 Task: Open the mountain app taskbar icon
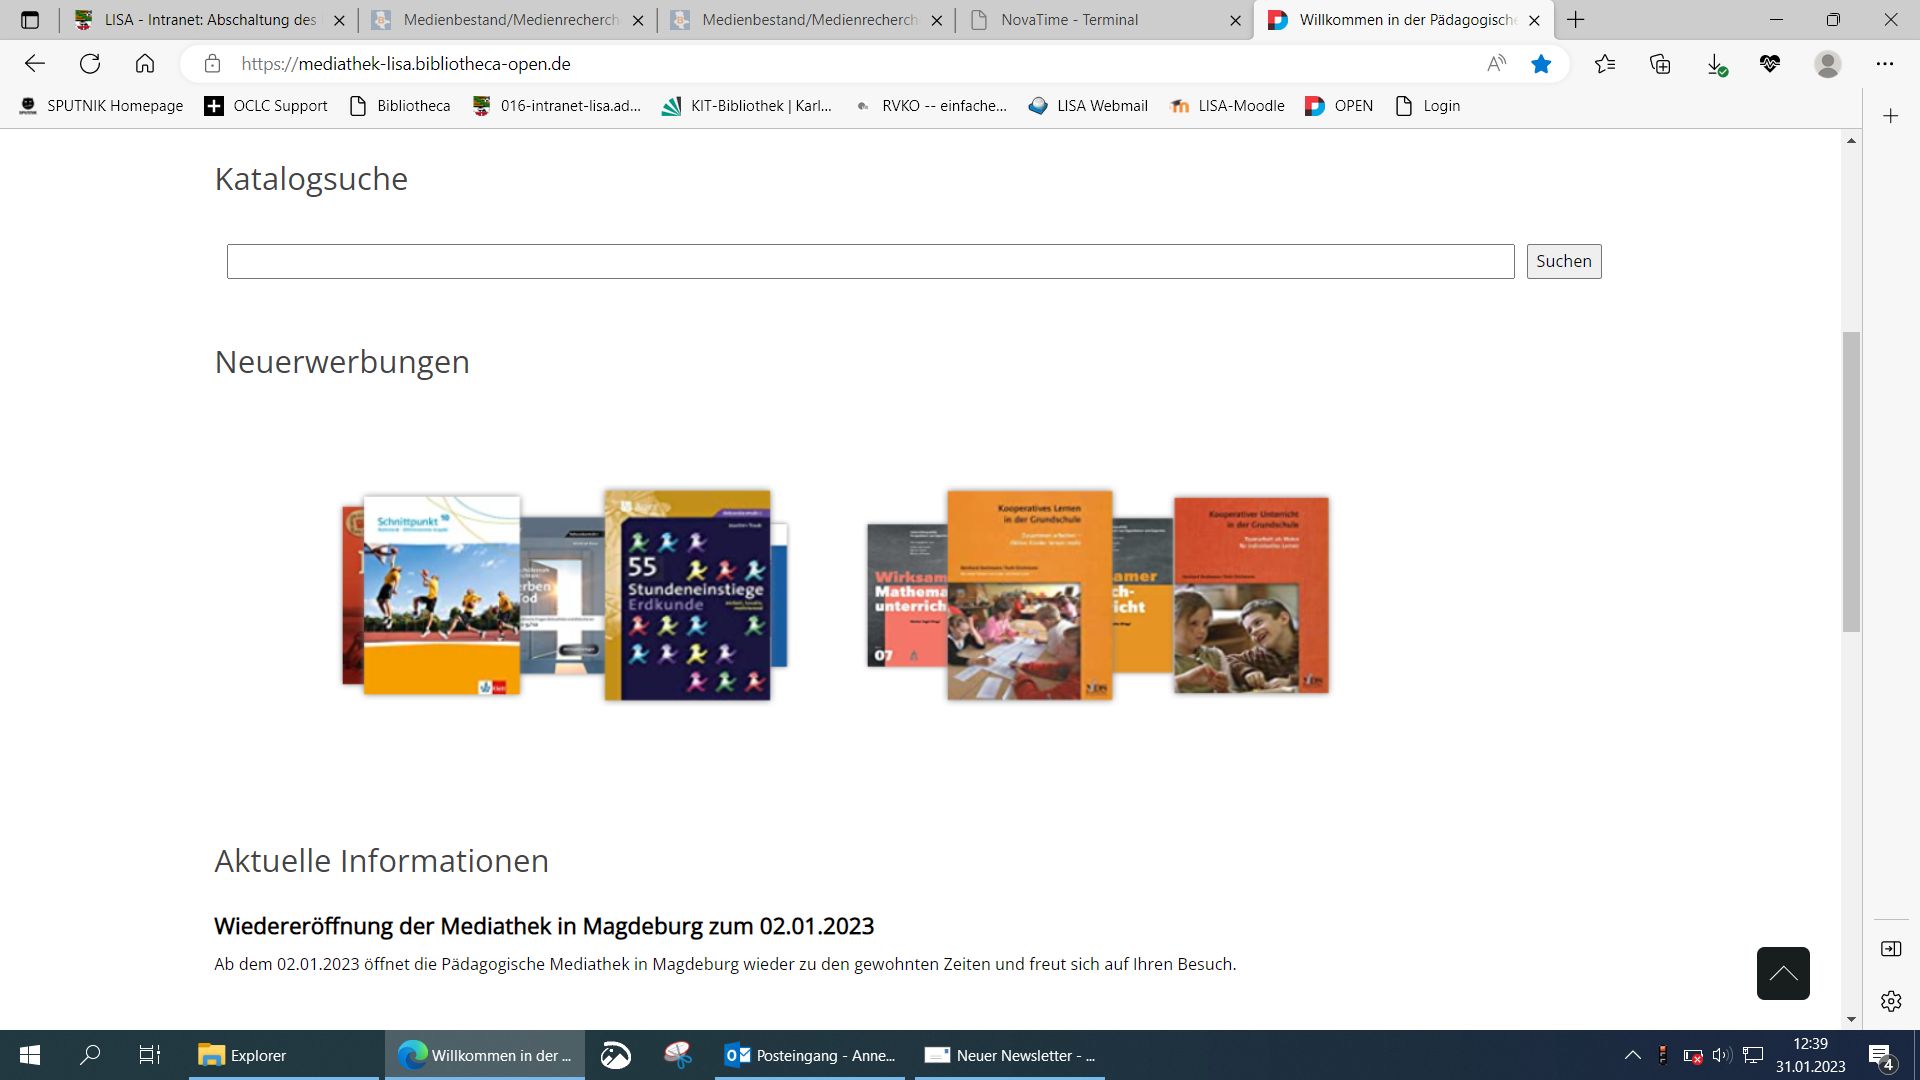[x=616, y=1055]
